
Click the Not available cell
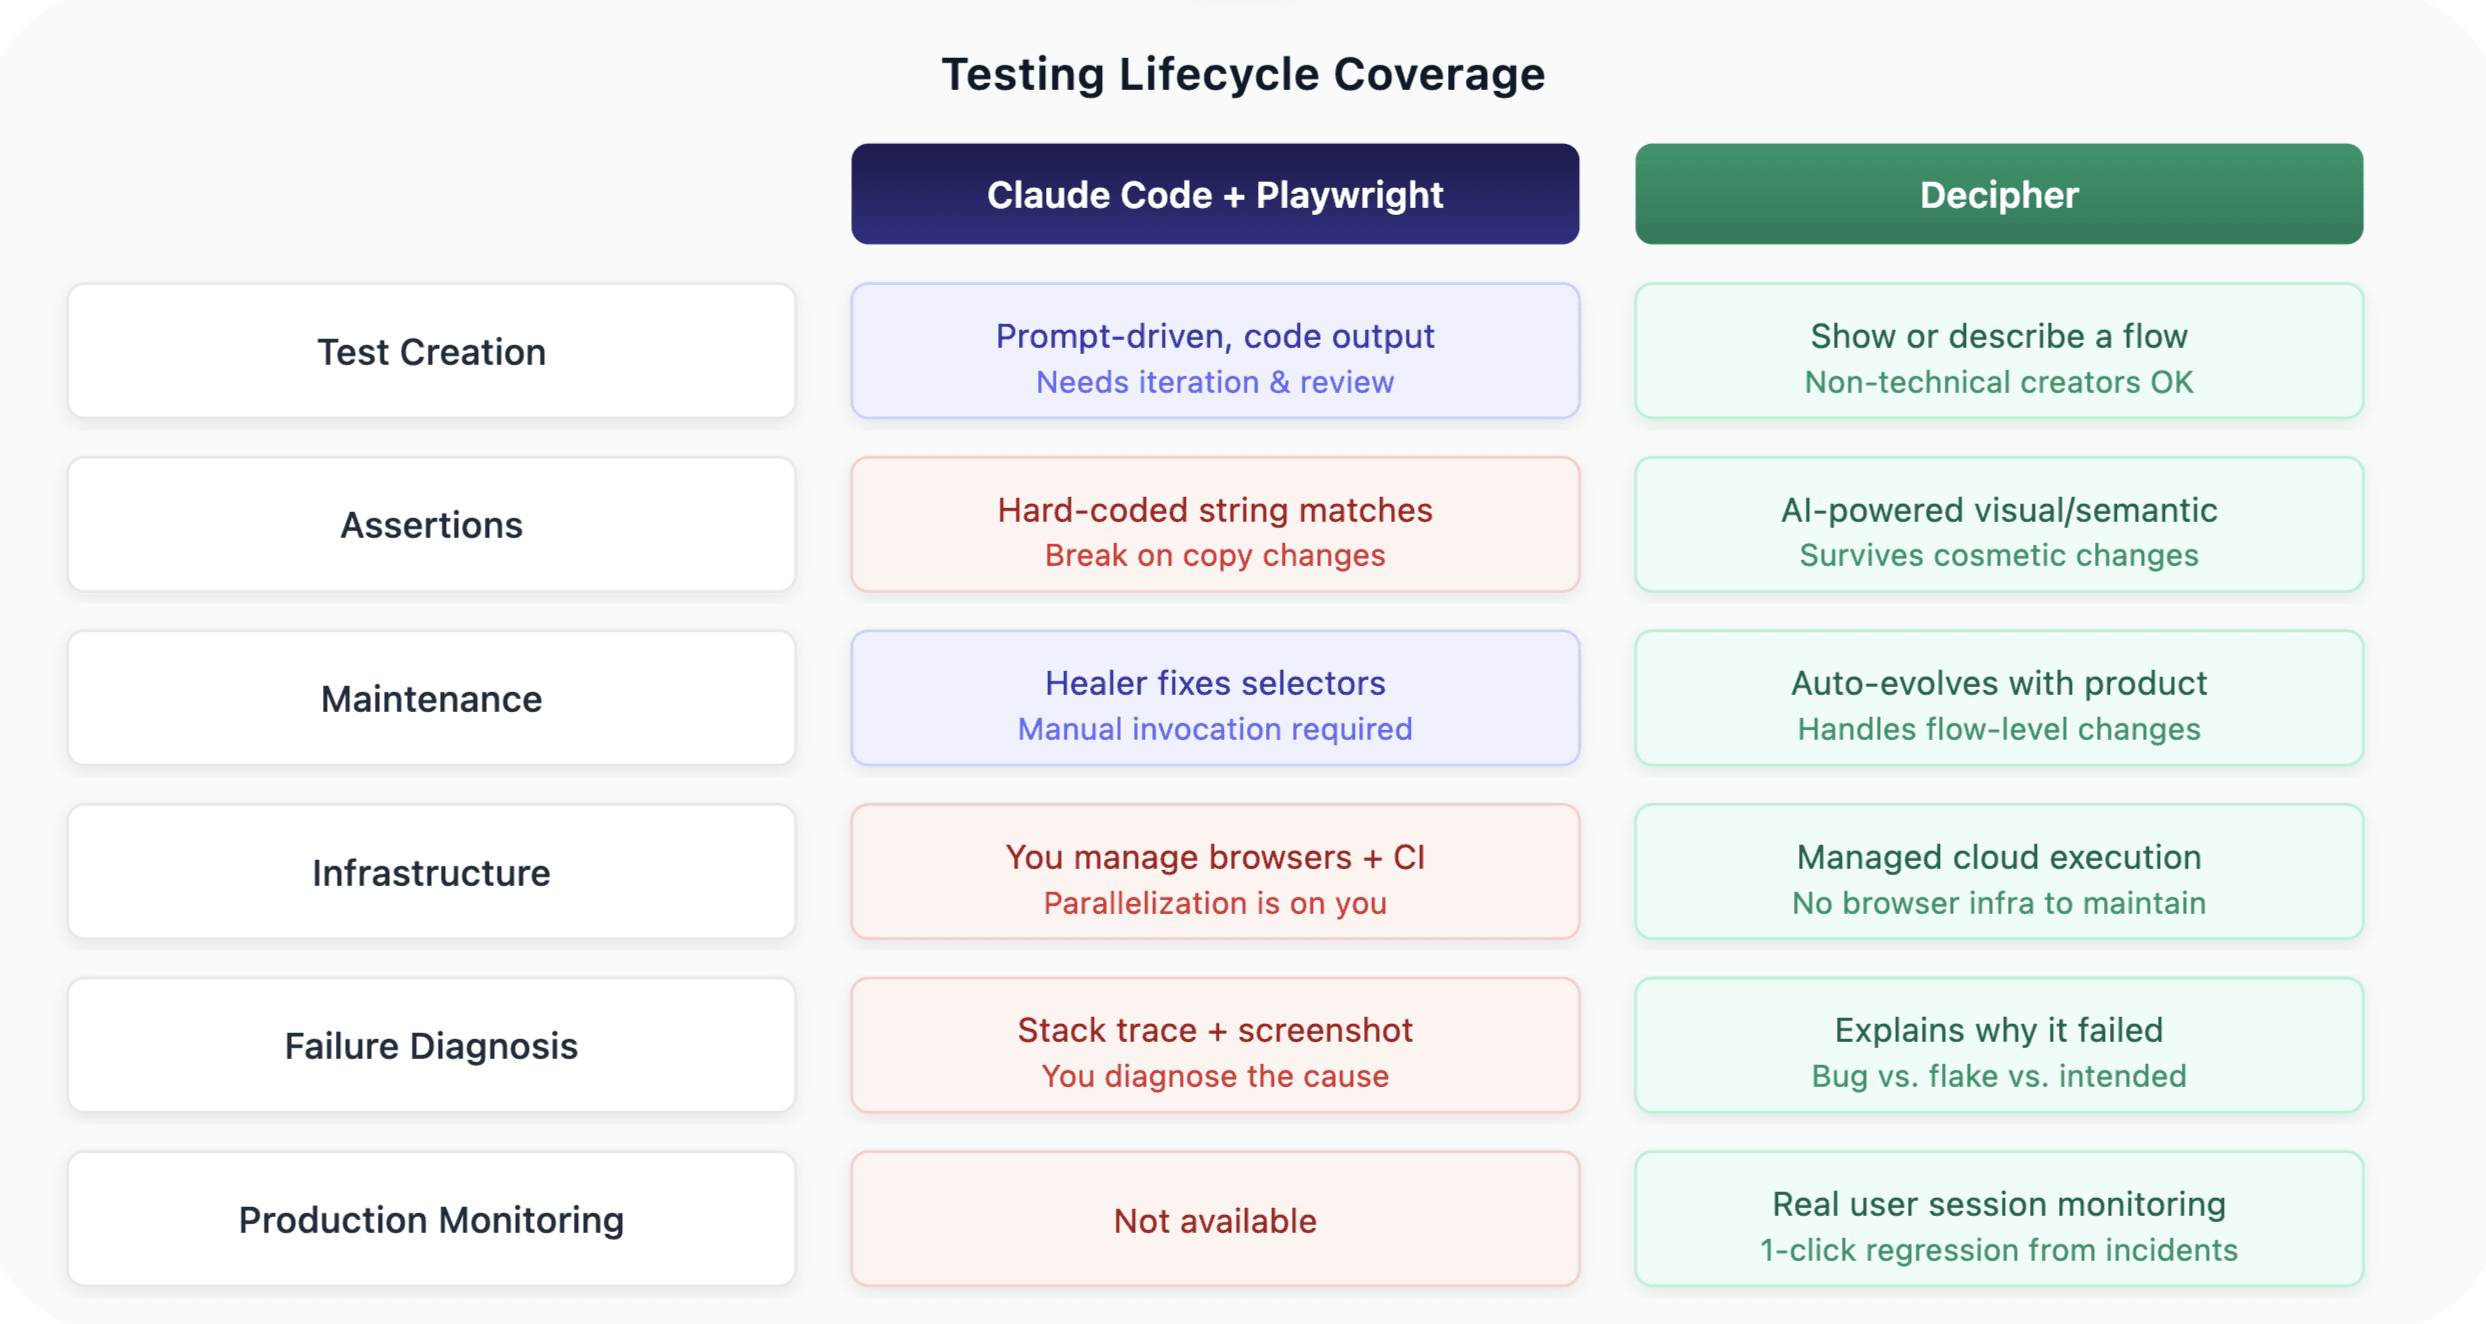1215,1219
